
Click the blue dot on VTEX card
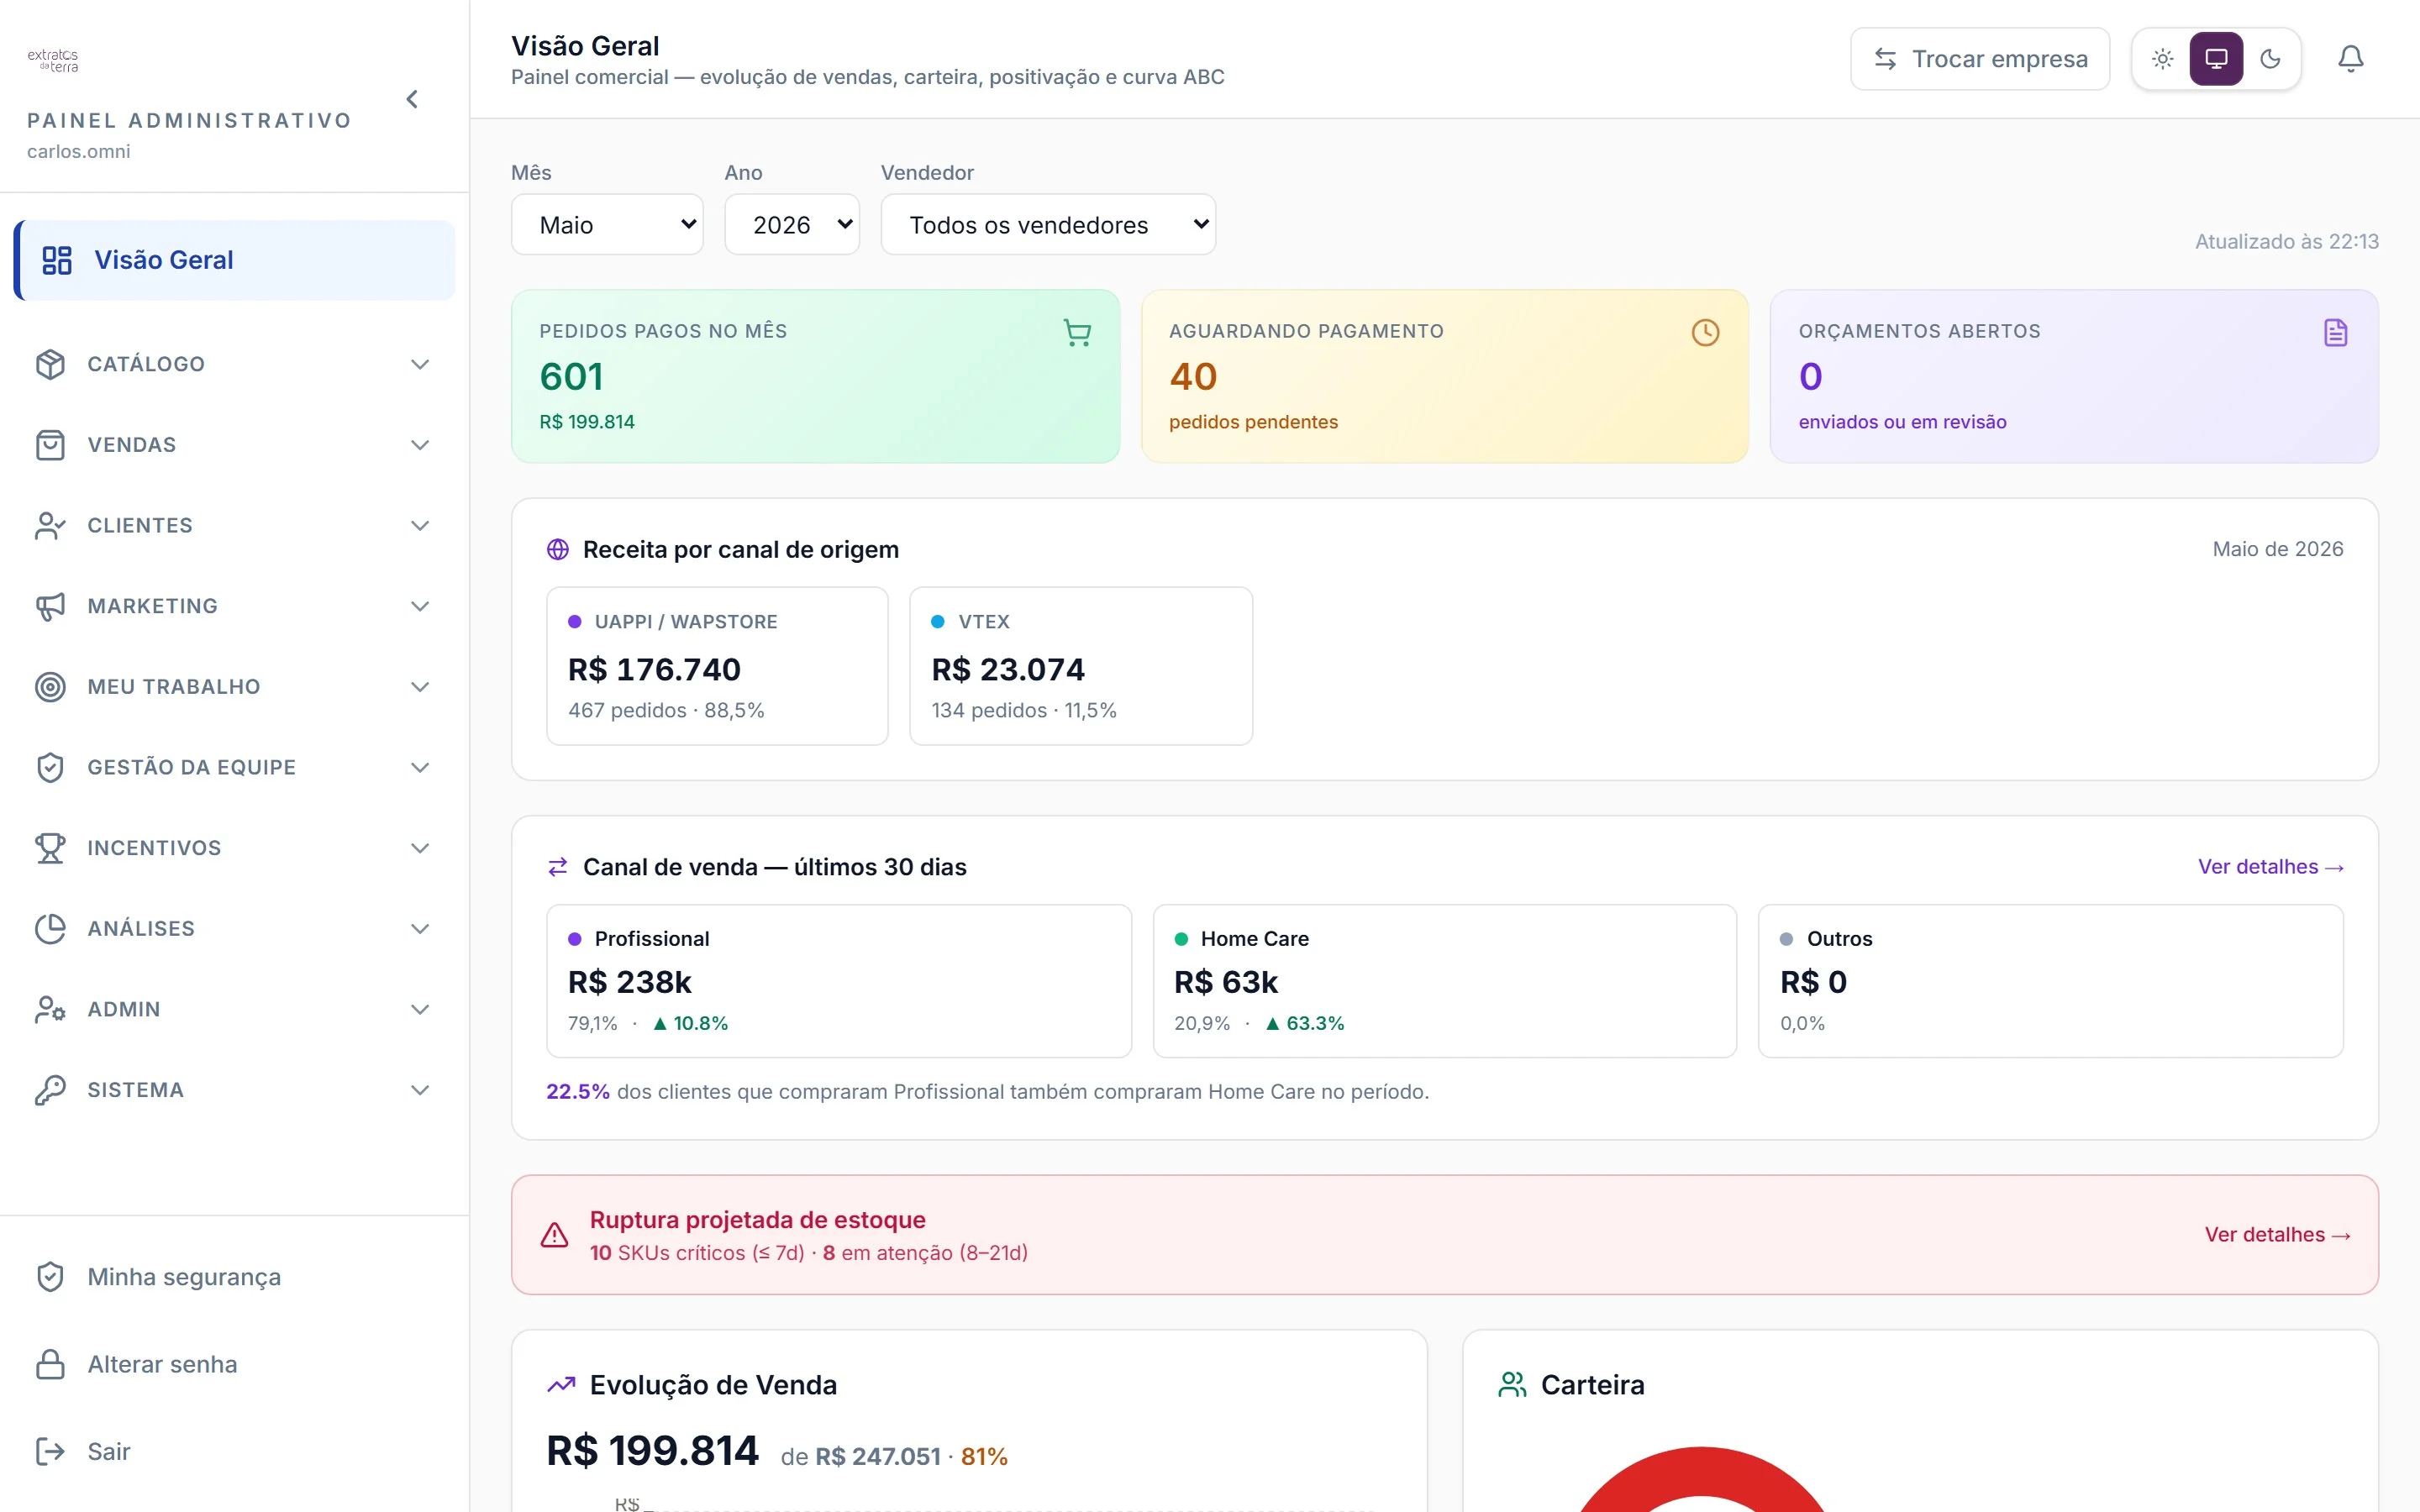click(938, 622)
